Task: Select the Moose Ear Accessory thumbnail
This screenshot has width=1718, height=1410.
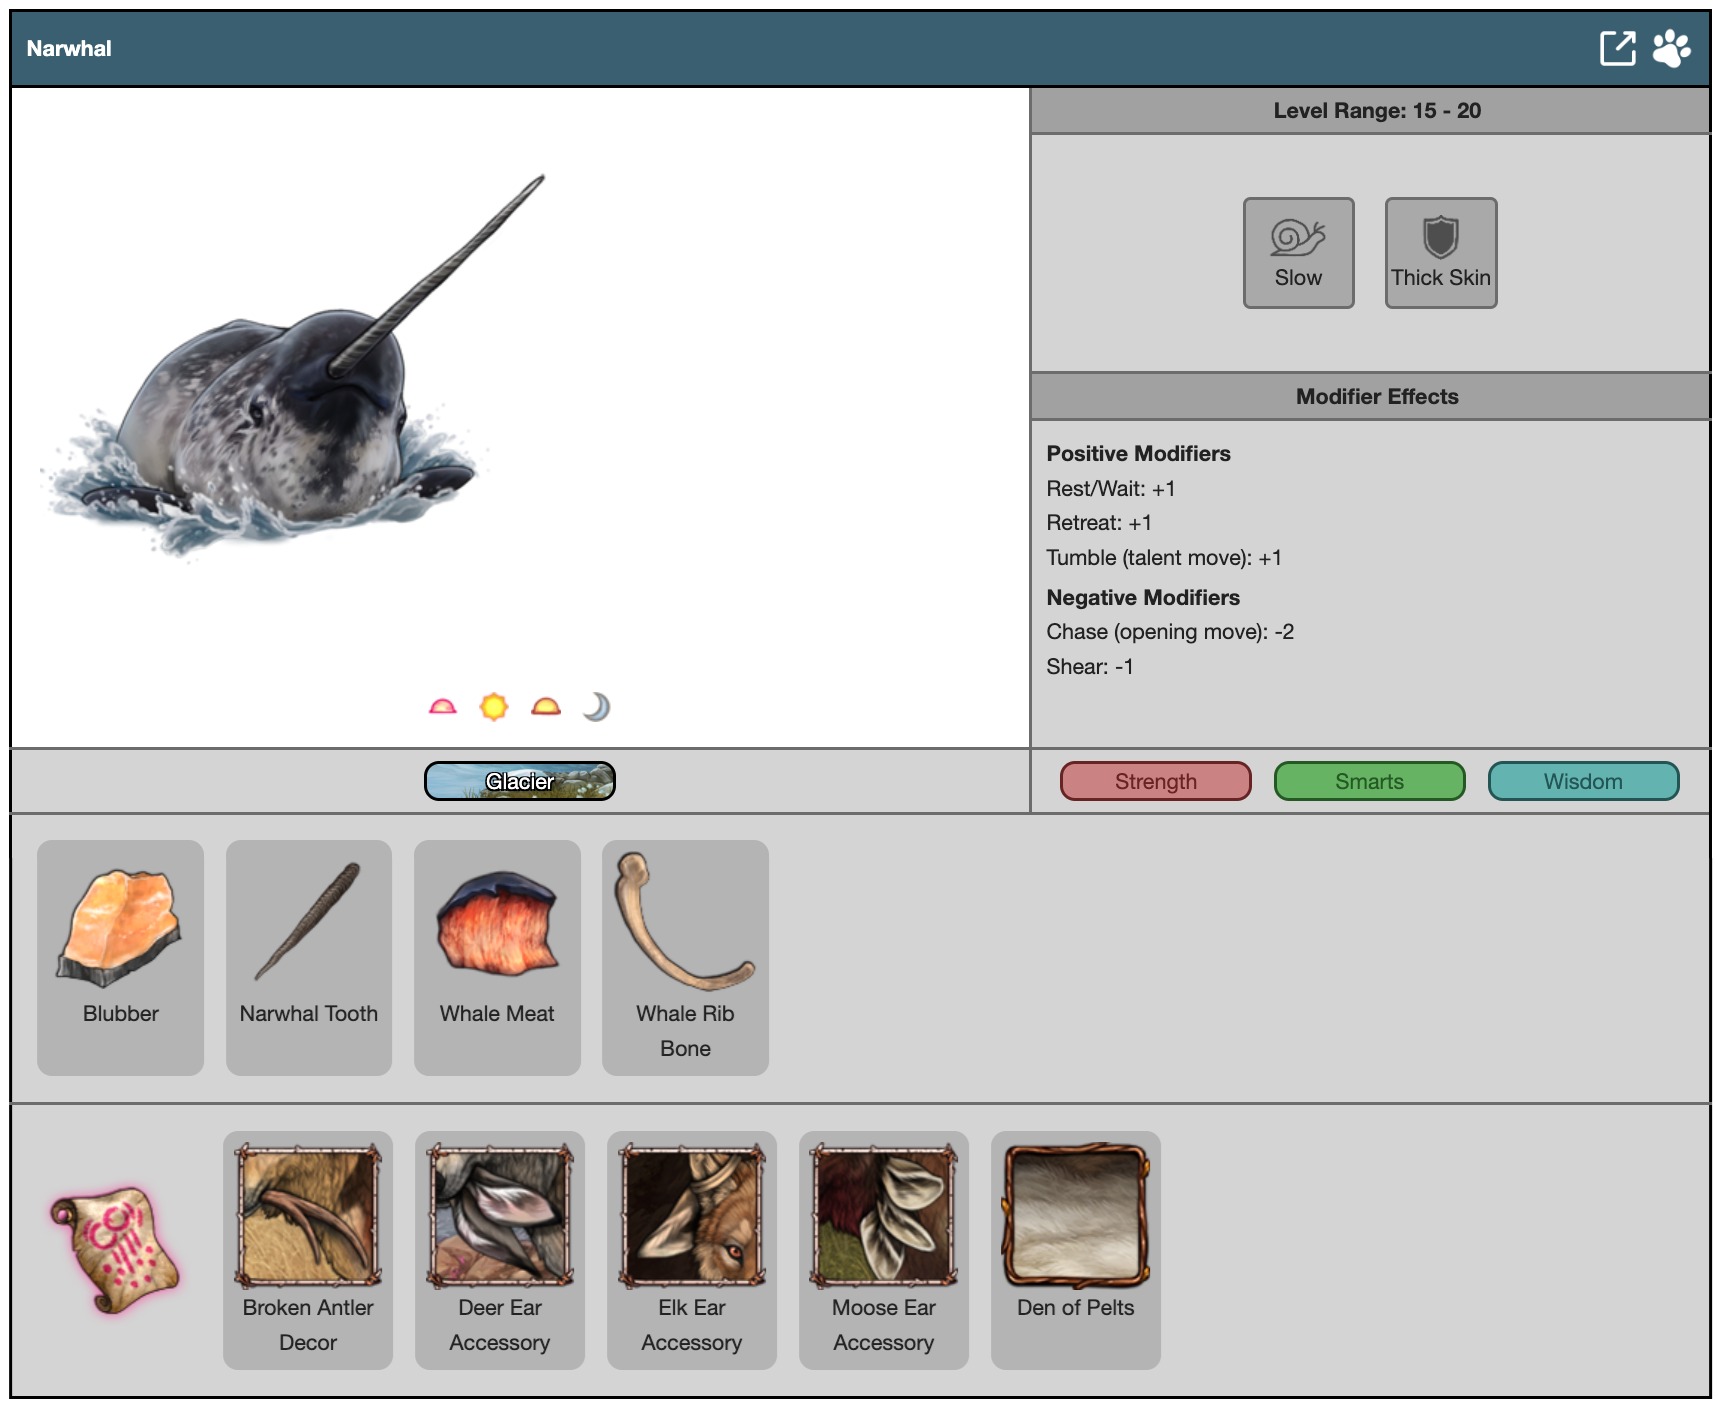Action: pos(884,1216)
